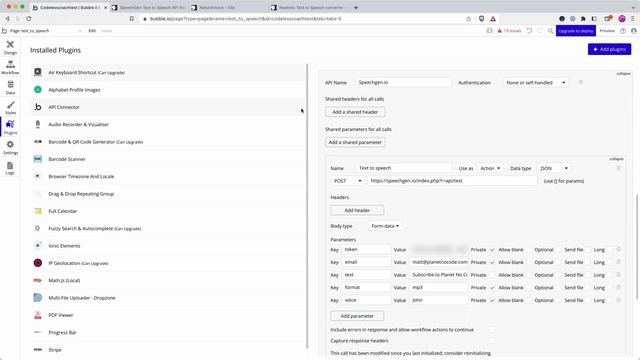Open the POST method dropdown
The width and height of the screenshot is (640, 360).
coord(347,181)
